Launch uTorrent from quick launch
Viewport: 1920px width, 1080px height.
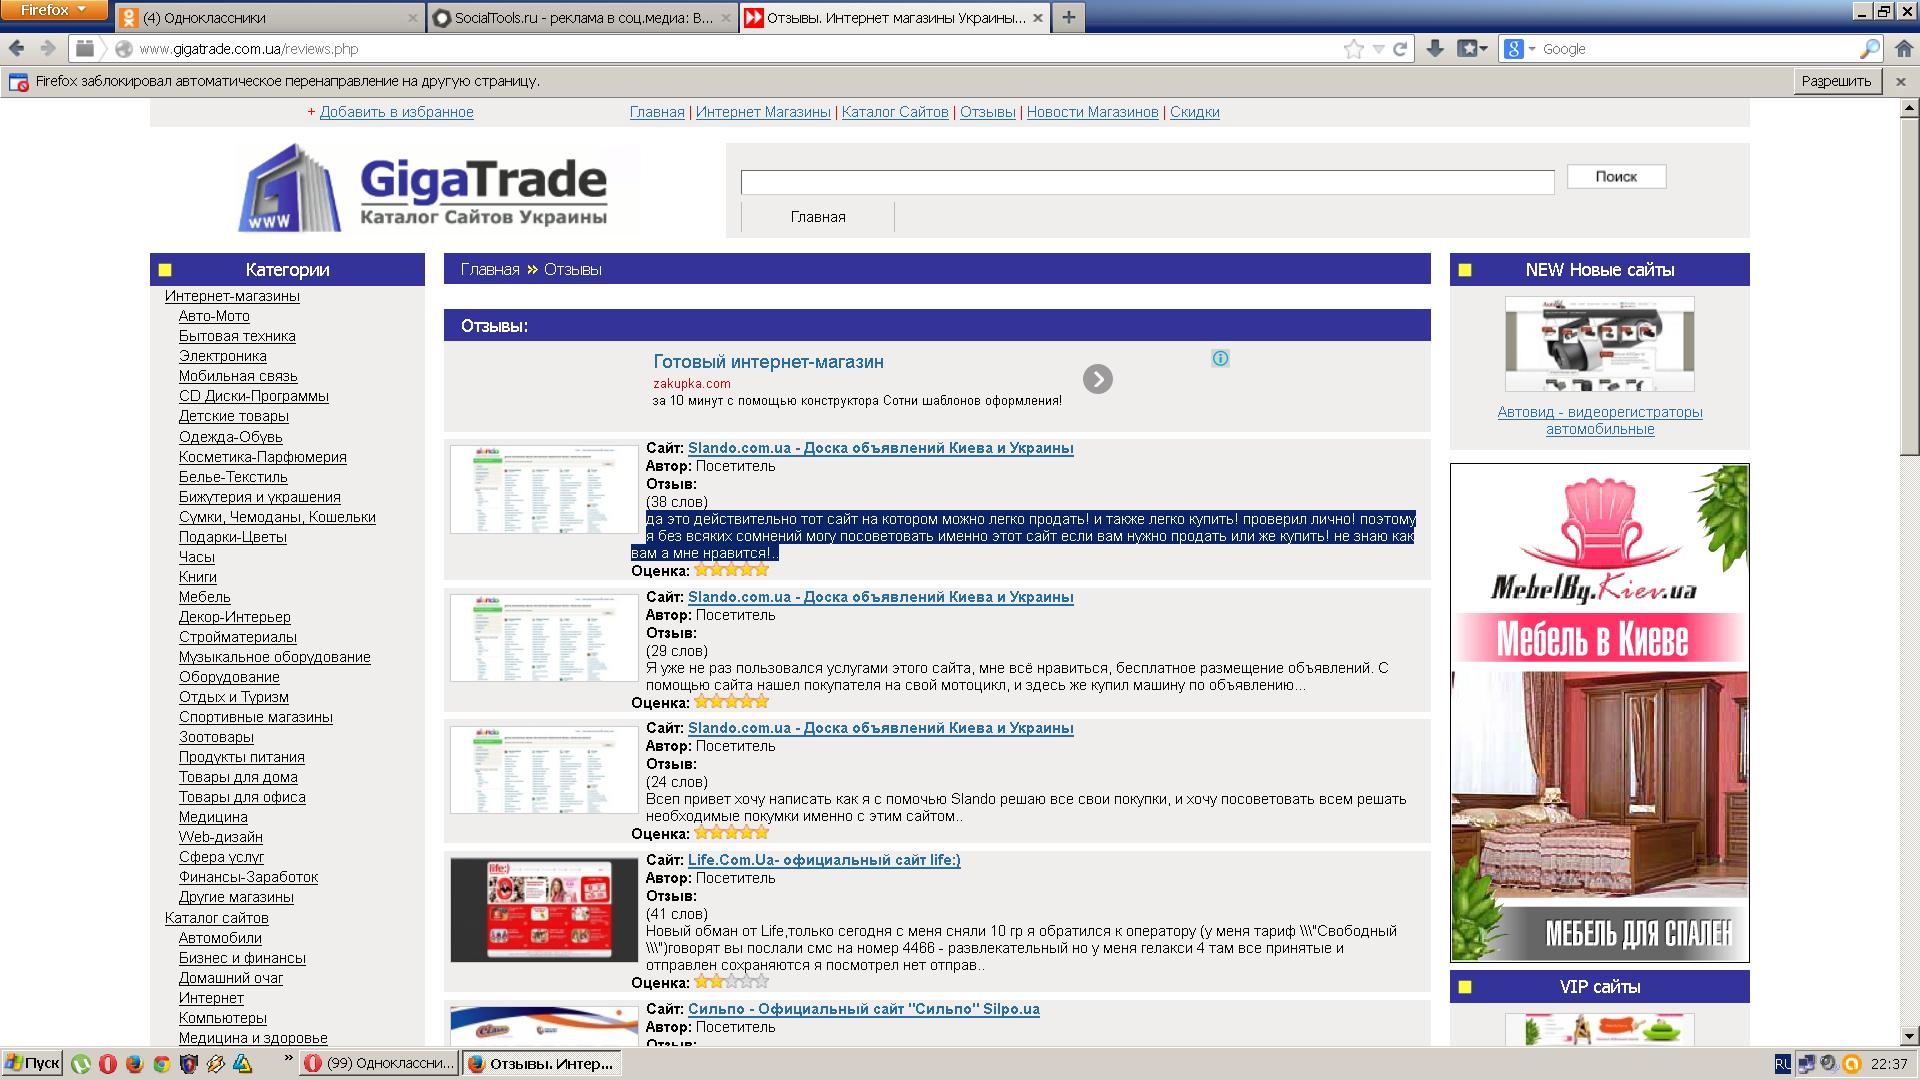[x=80, y=1064]
